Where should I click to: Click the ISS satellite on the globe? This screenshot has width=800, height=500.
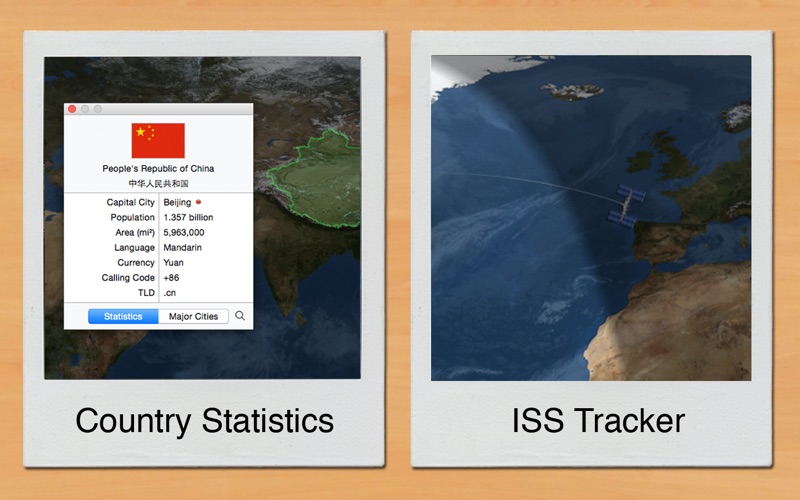(x=626, y=206)
